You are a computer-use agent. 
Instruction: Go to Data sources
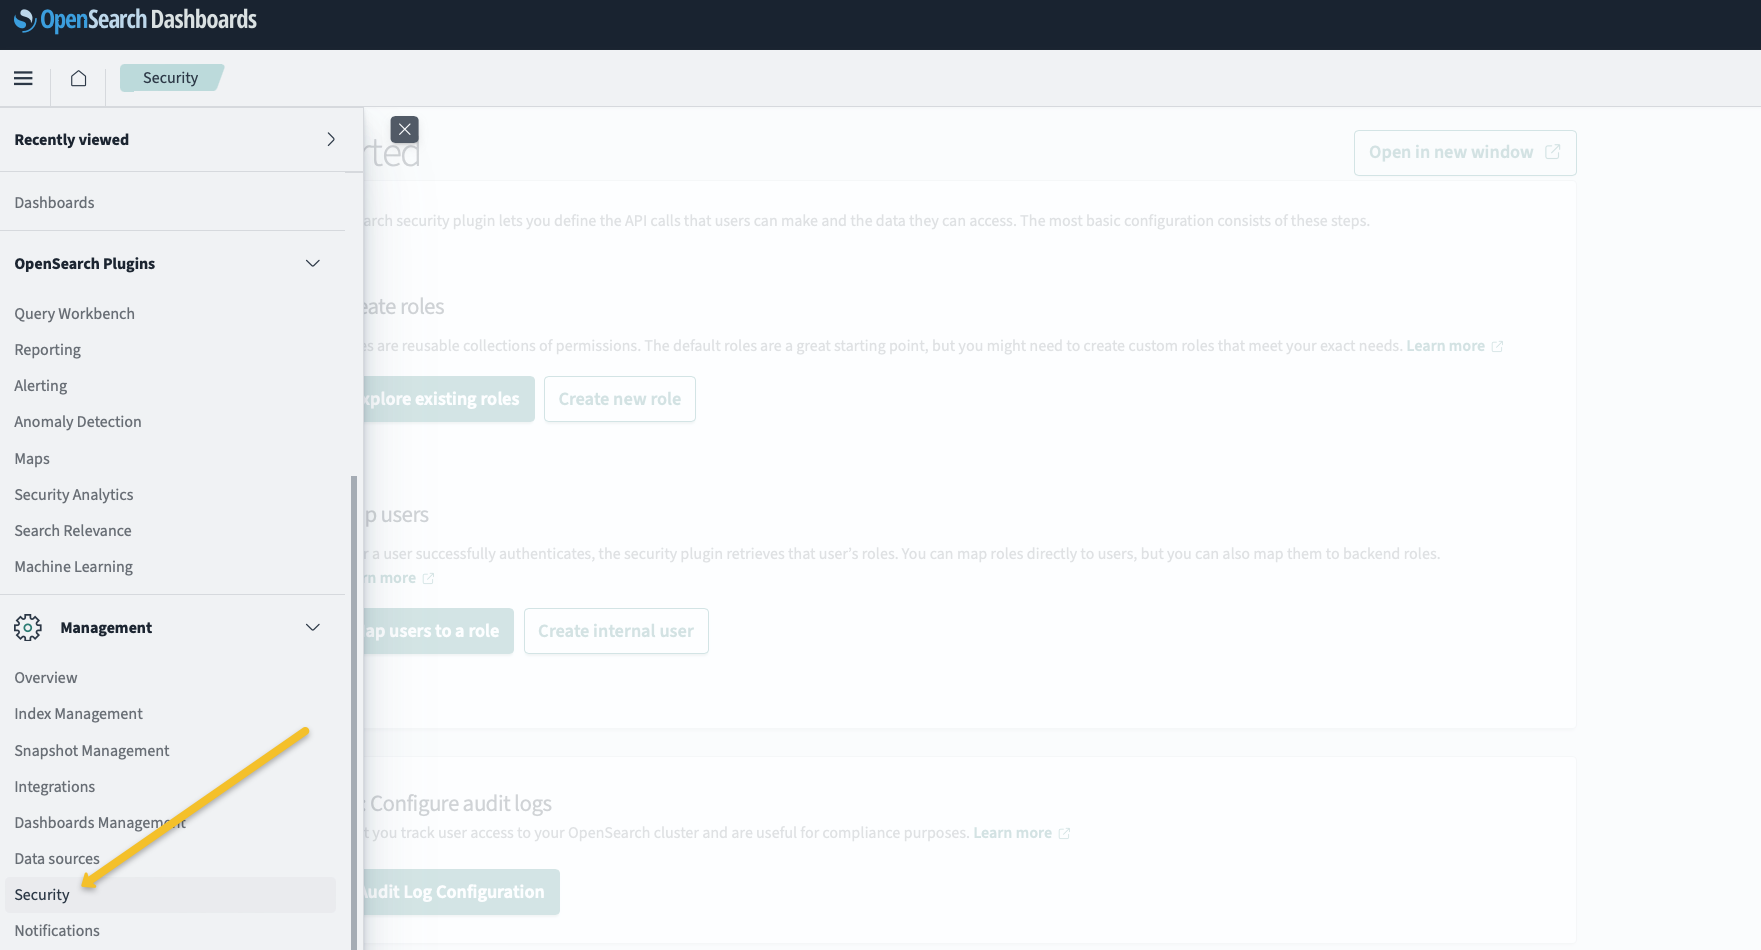(x=57, y=858)
